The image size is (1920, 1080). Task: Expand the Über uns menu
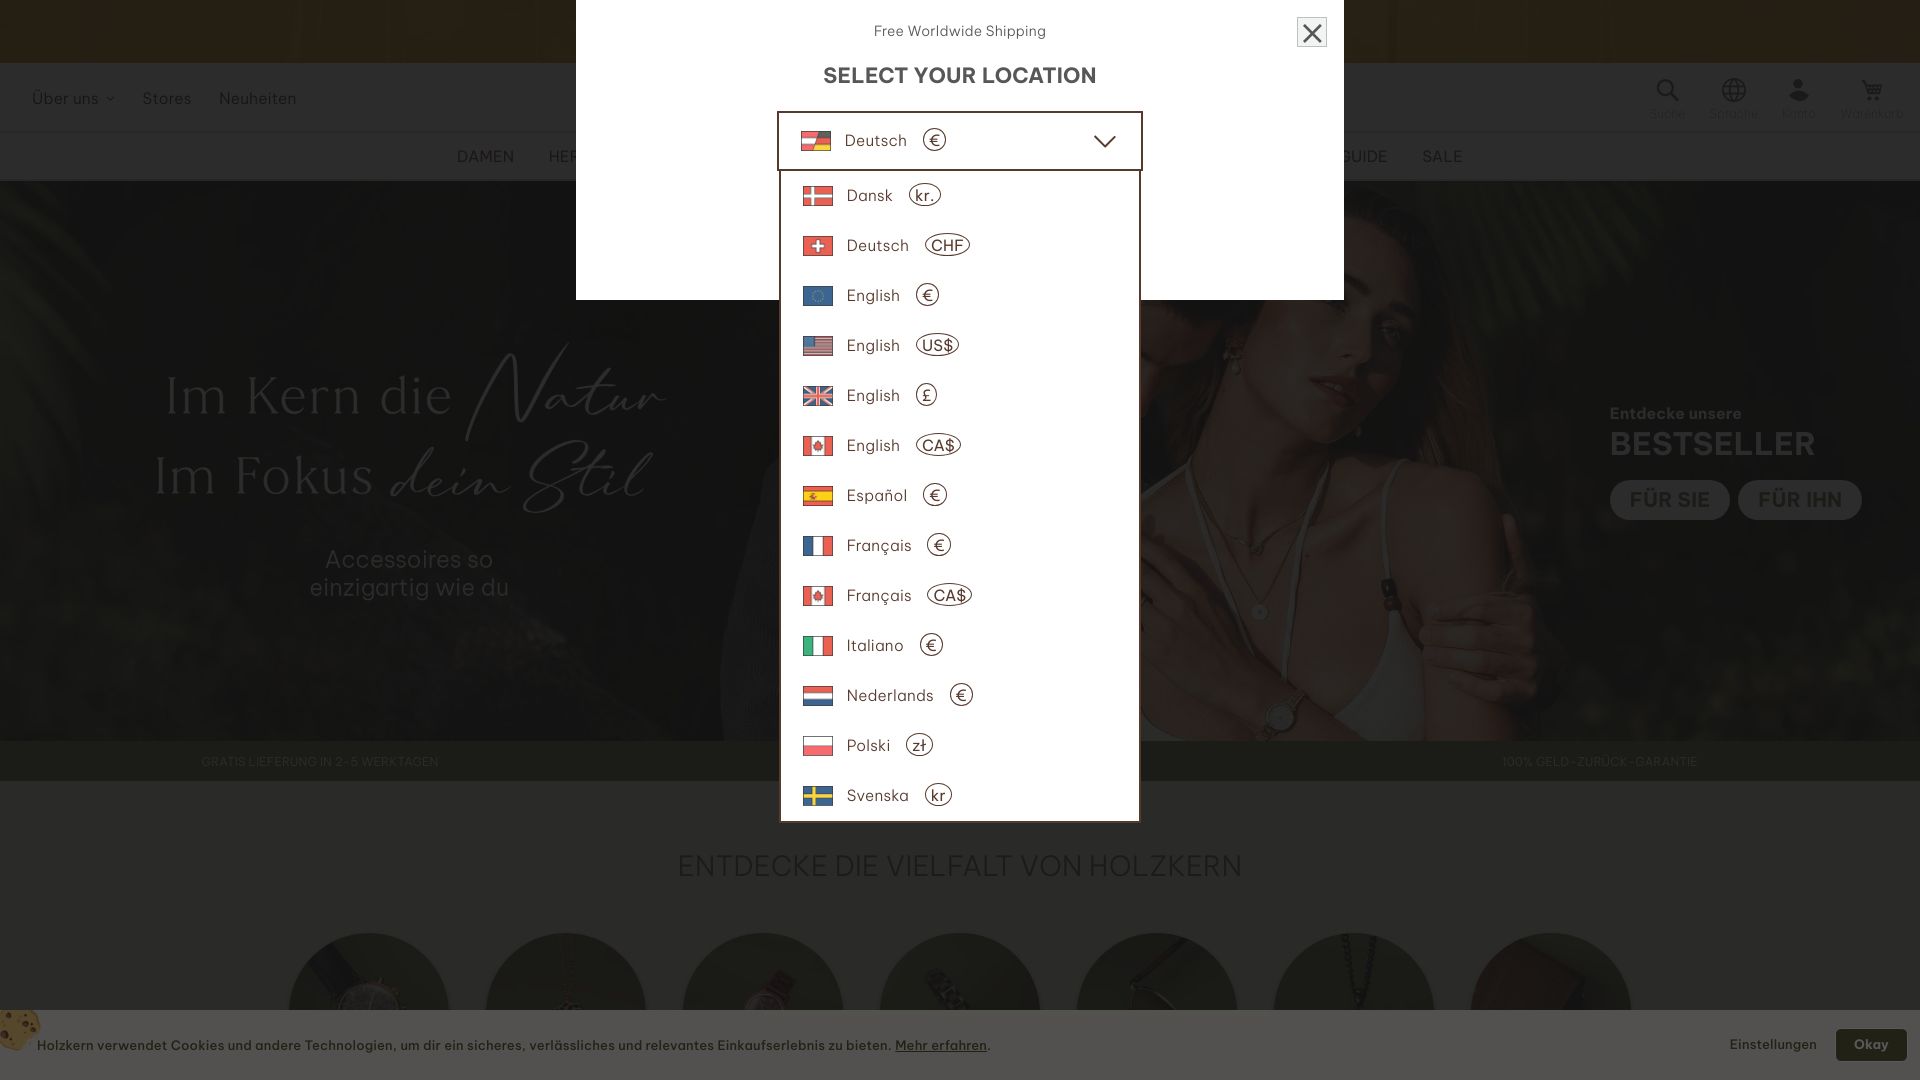(73, 98)
